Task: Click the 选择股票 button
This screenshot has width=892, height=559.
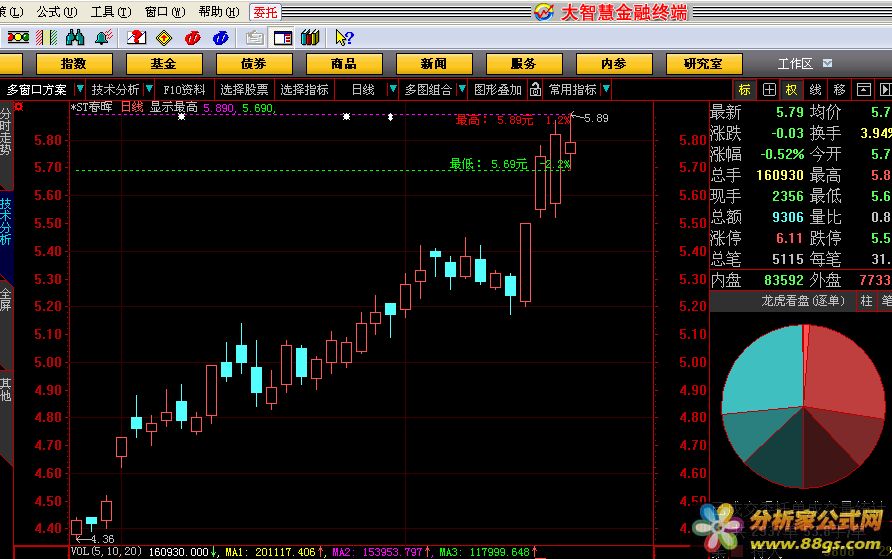Action: point(244,89)
